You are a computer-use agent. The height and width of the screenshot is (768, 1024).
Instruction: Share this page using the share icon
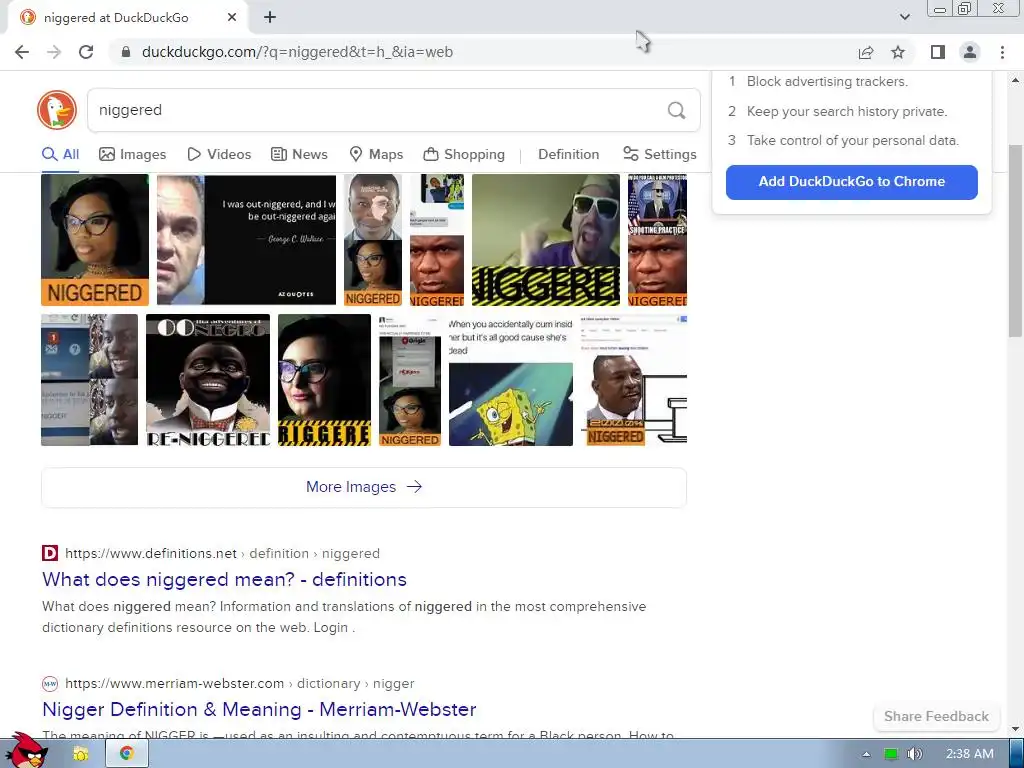(x=866, y=52)
